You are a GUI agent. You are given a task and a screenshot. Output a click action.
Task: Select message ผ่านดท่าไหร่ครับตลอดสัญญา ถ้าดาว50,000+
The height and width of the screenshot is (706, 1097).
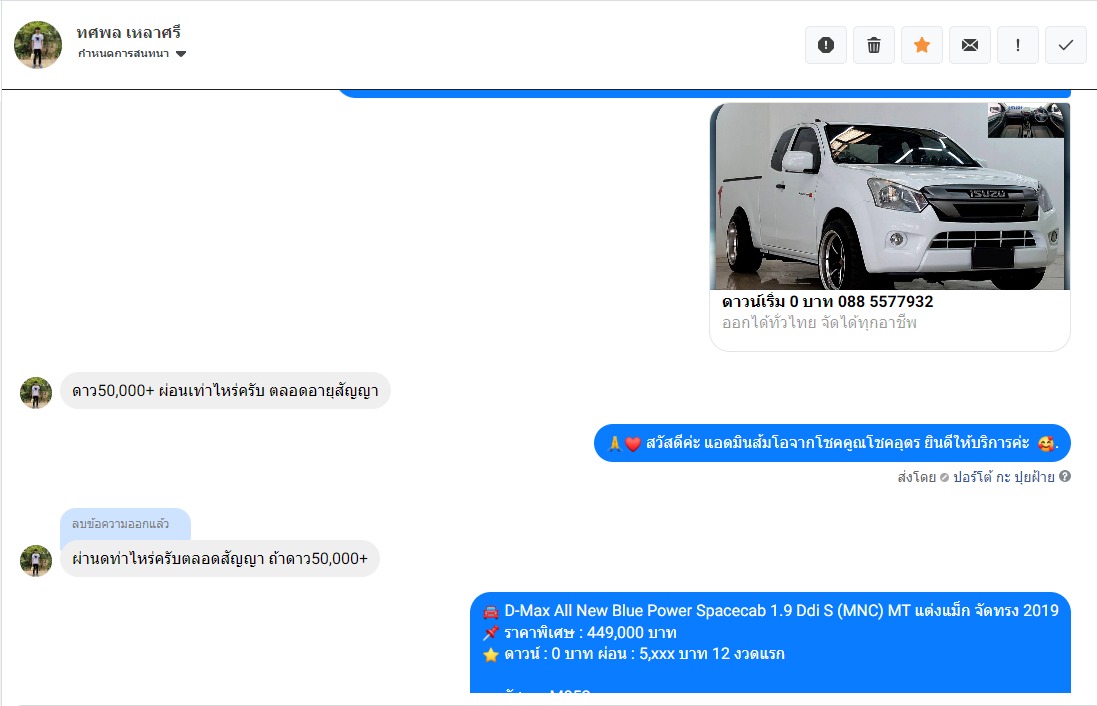[x=220, y=558]
